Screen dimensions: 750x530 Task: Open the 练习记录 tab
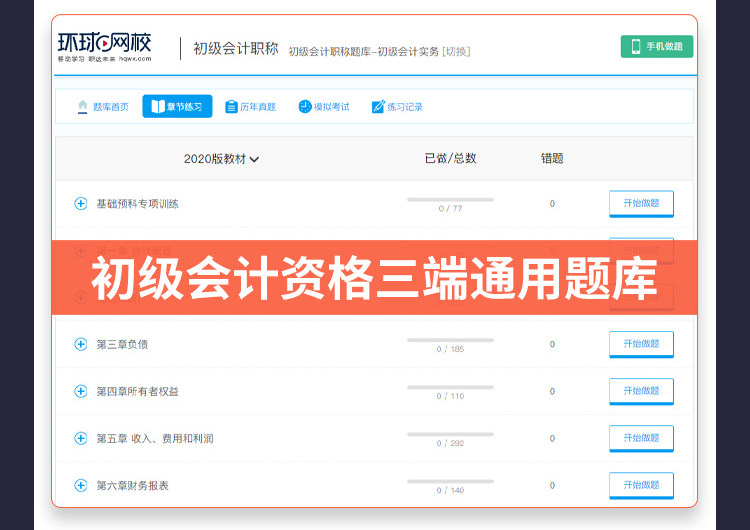coord(397,107)
